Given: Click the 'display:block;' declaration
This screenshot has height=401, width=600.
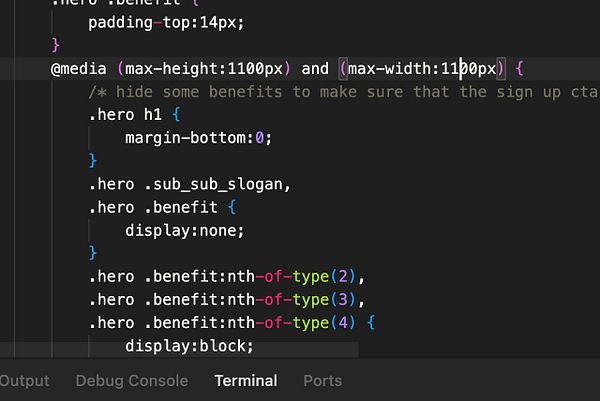Looking at the screenshot, I should tap(189, 346).
